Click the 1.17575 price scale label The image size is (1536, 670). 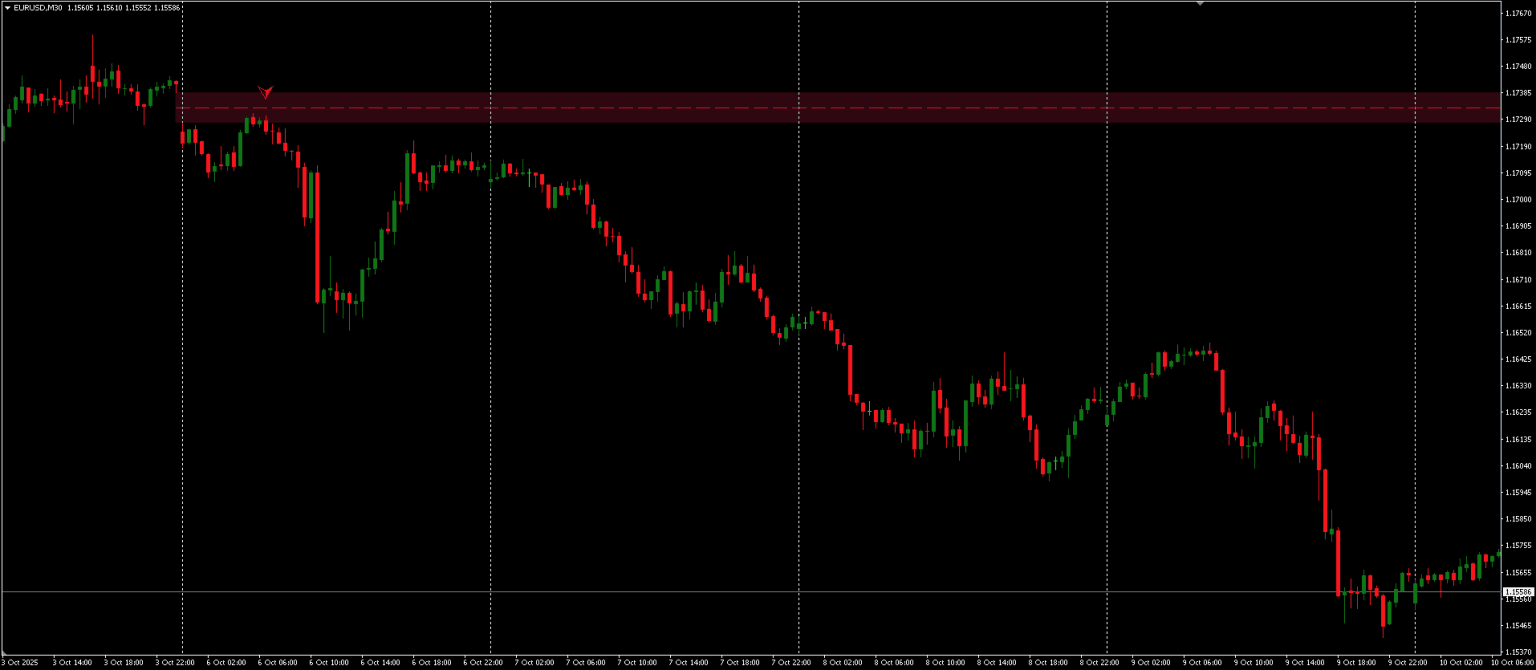tap(1517, 40)
